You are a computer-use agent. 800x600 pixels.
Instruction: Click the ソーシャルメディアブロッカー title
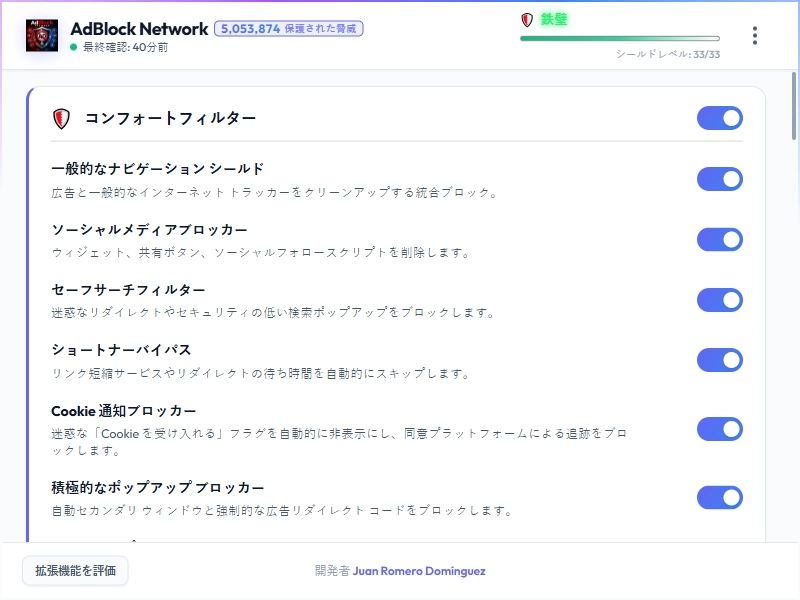(x=149, y=230)
